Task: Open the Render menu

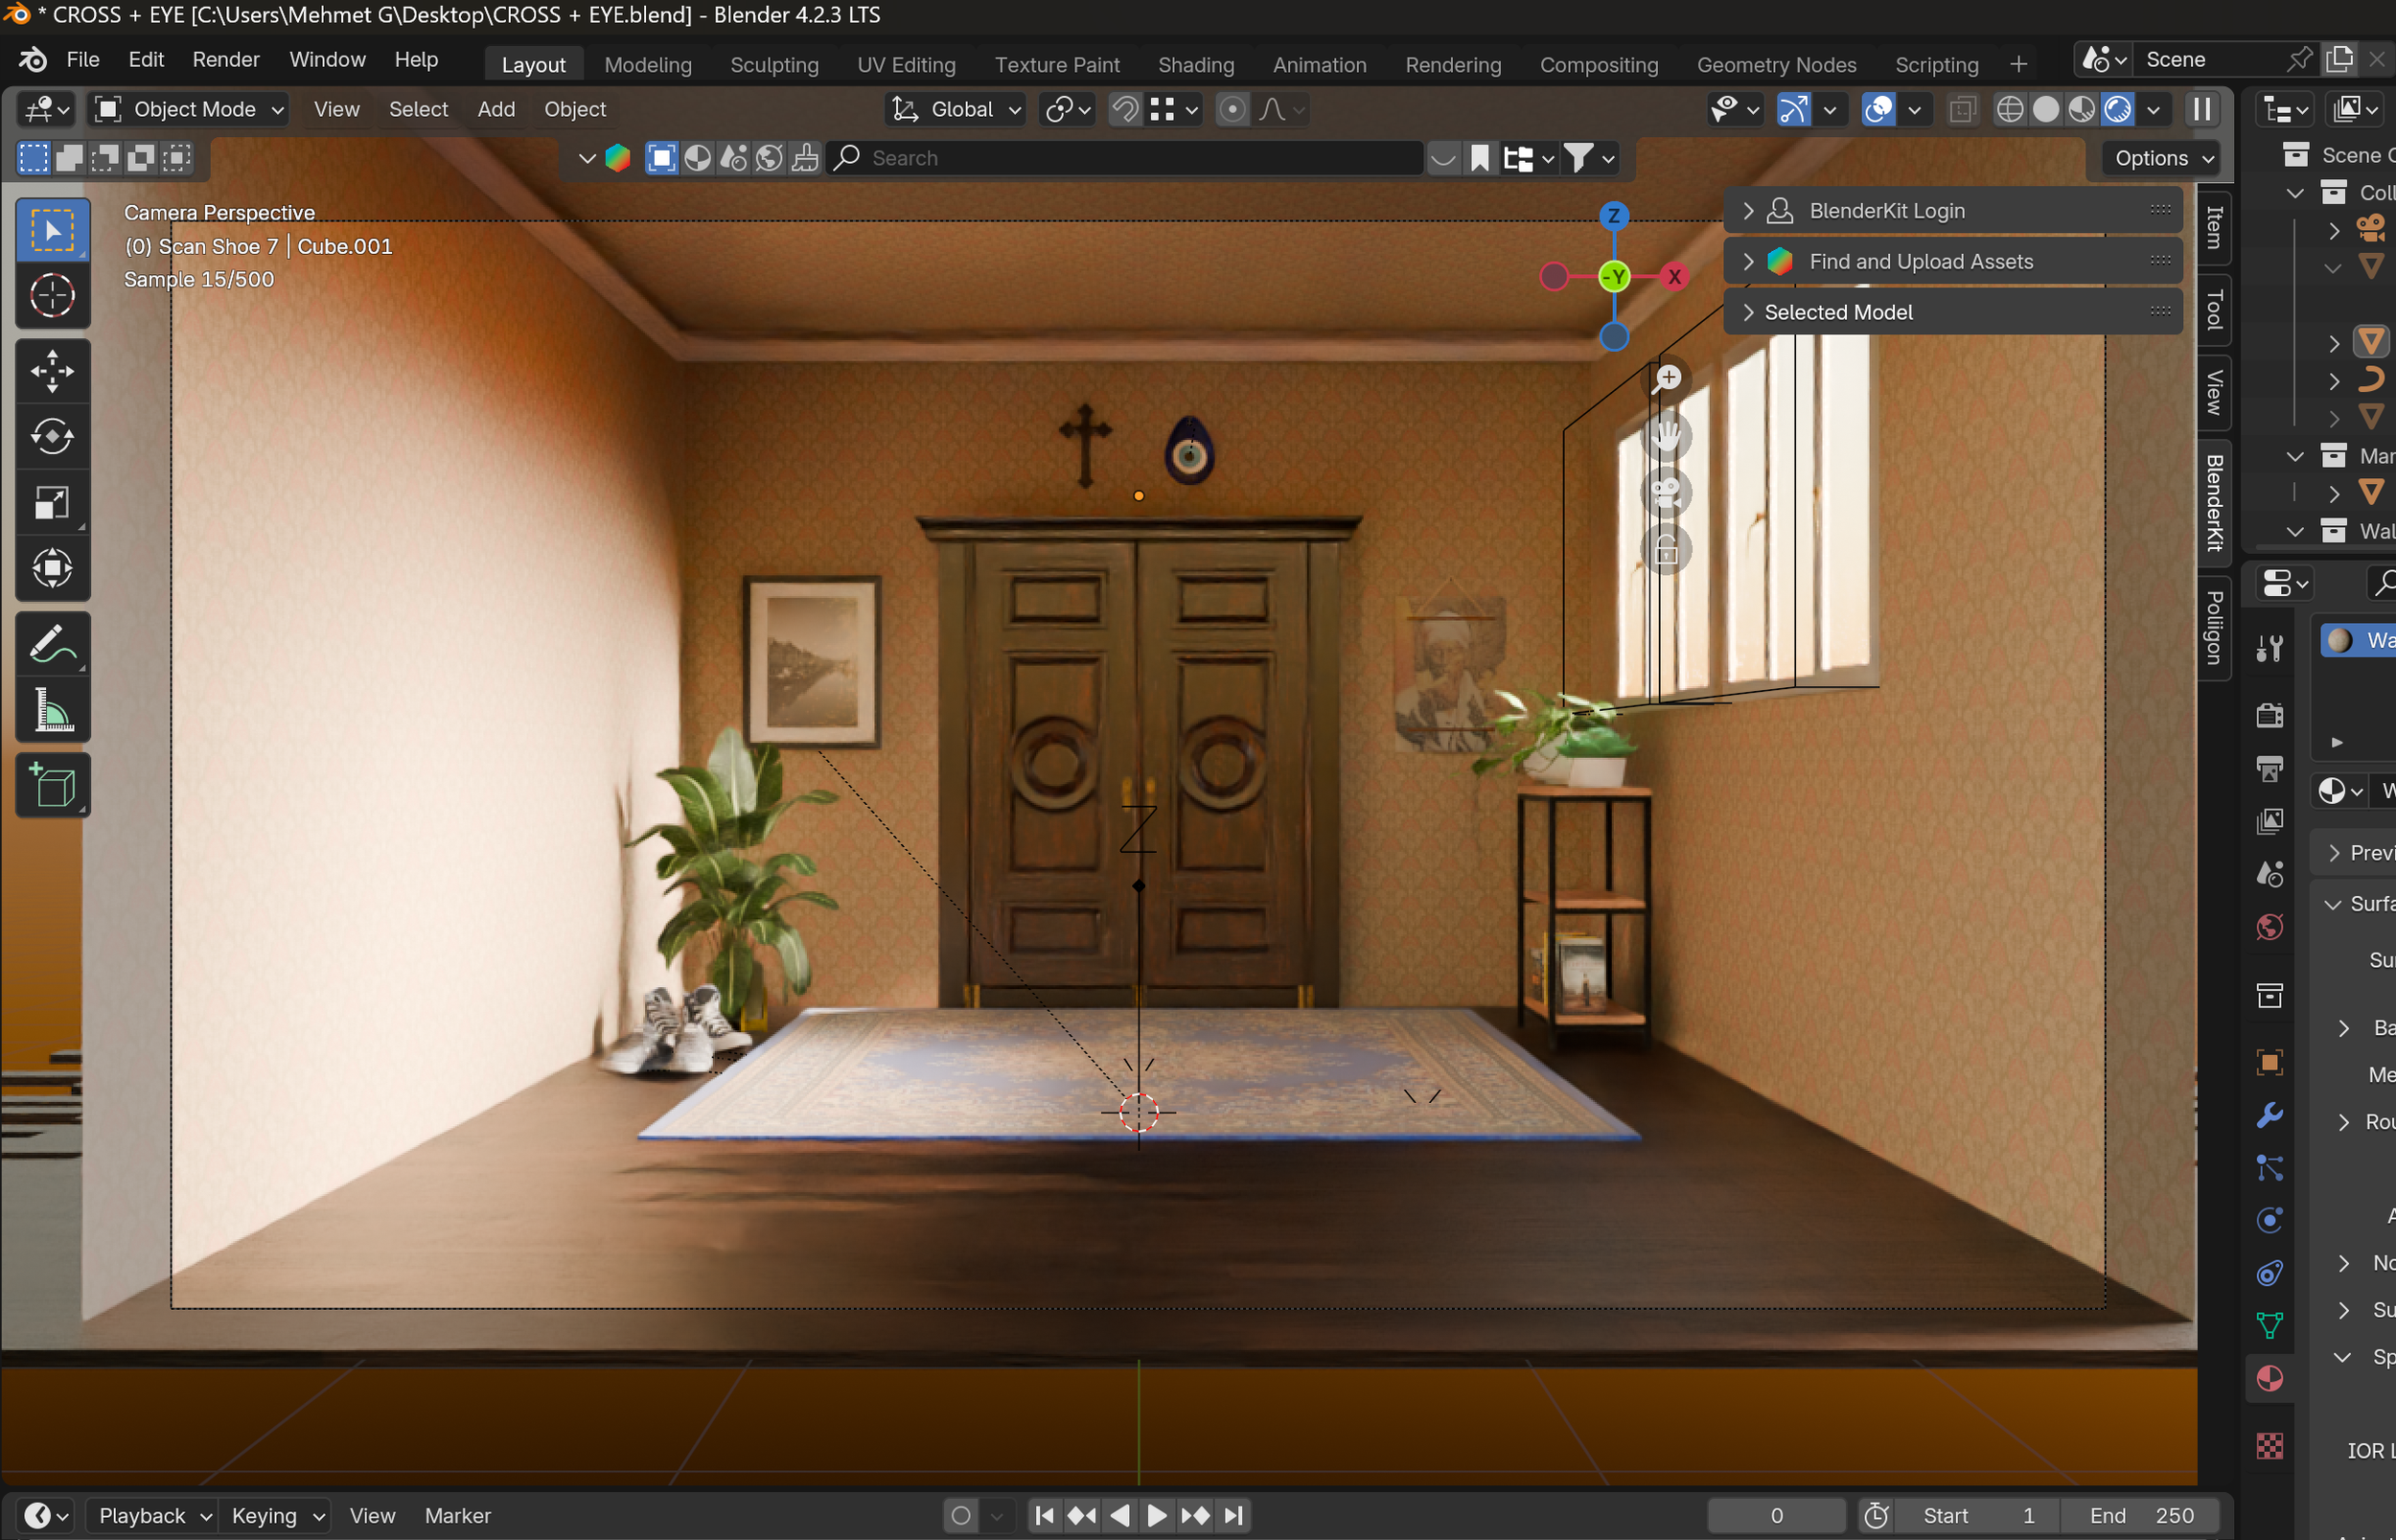Action: click(x=225, y=60)
